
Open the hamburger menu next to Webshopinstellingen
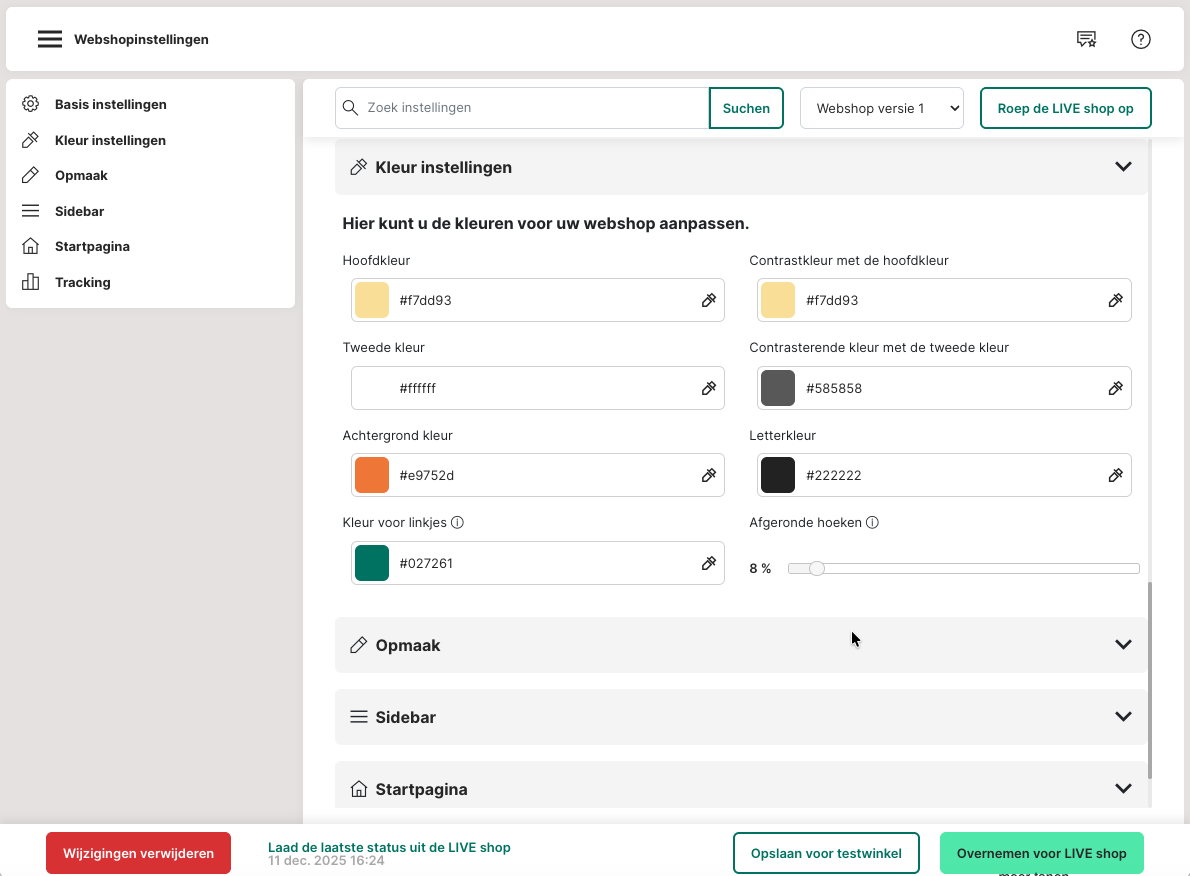coord(50,39)
